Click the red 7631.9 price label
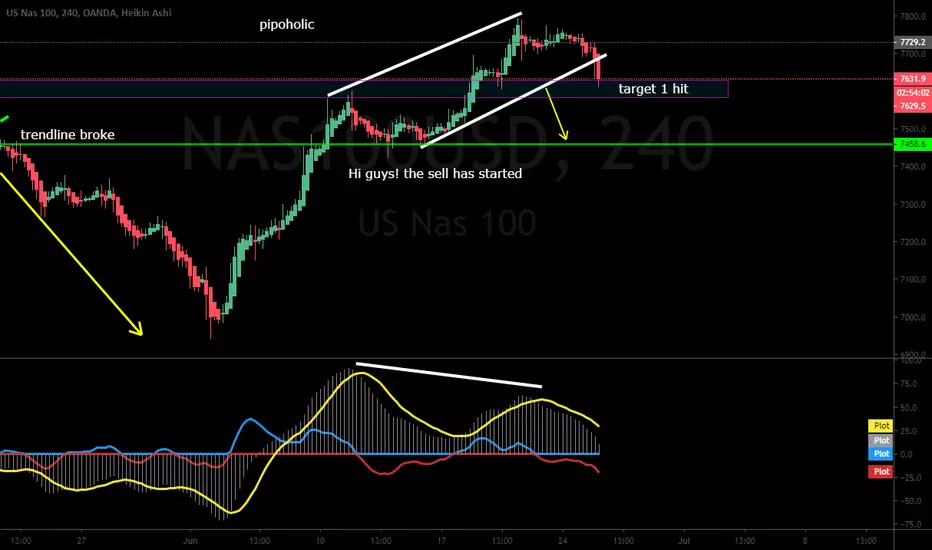This screenshot has height=550, width=932. click(x=912, y=78)
